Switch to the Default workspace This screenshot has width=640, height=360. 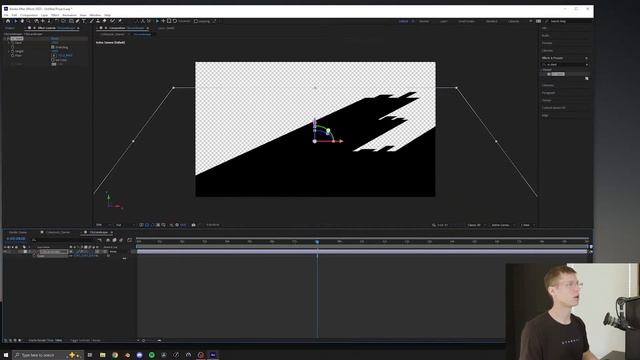(403, 21)
